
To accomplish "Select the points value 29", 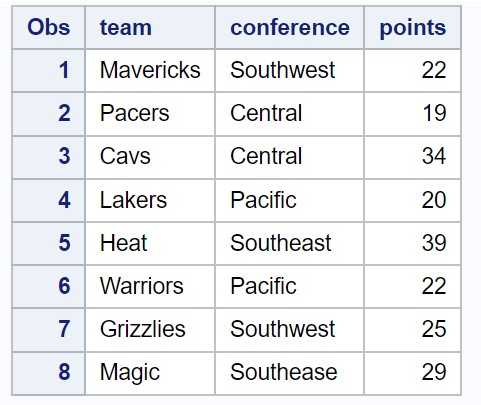I will (413, 373).
